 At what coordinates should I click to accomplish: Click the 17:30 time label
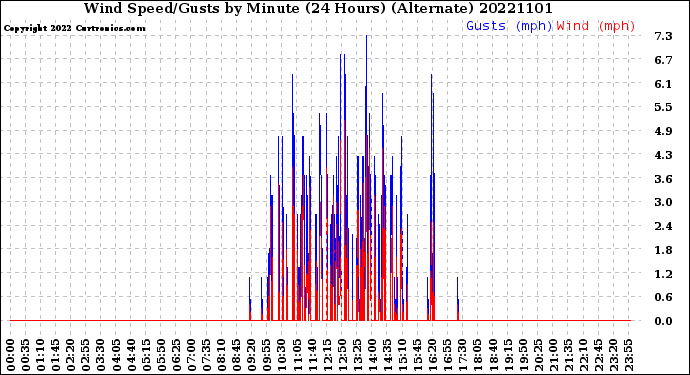tap(463, 355)
